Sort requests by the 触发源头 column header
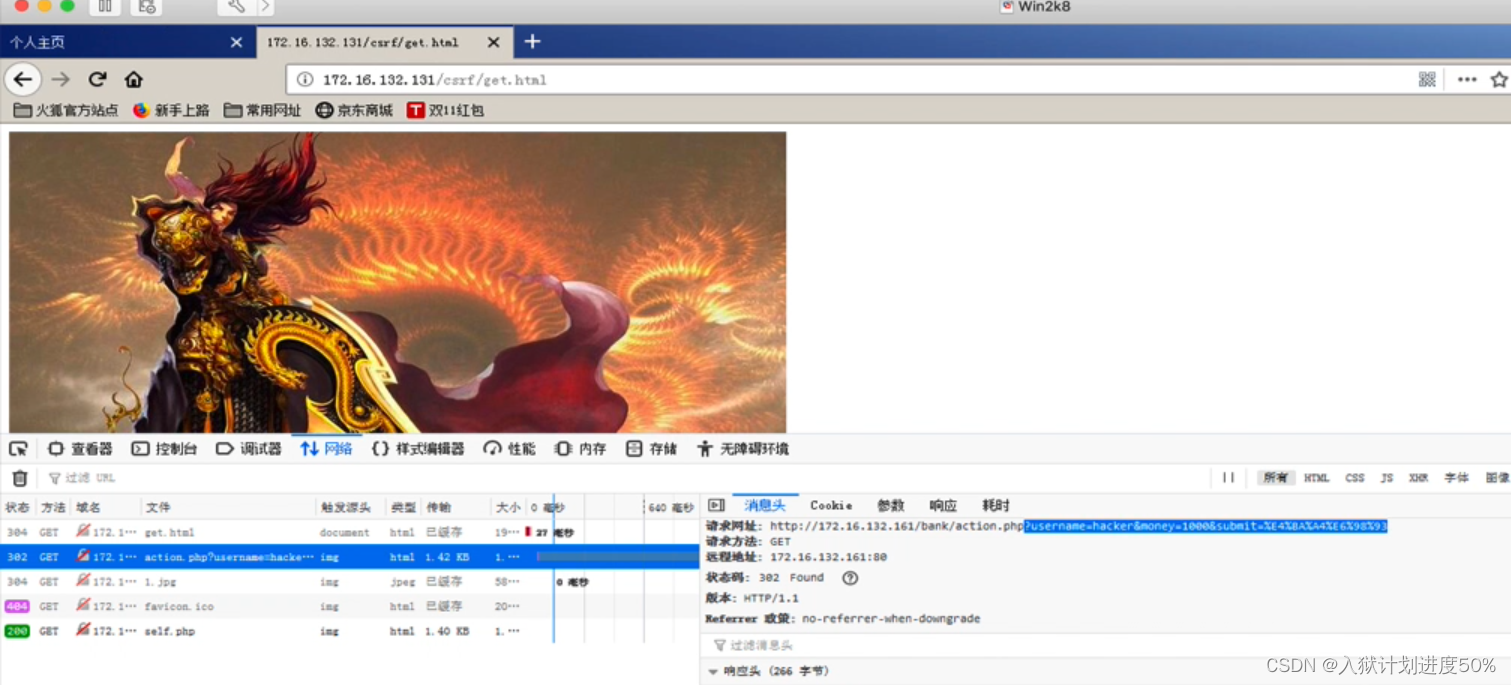 351,507
